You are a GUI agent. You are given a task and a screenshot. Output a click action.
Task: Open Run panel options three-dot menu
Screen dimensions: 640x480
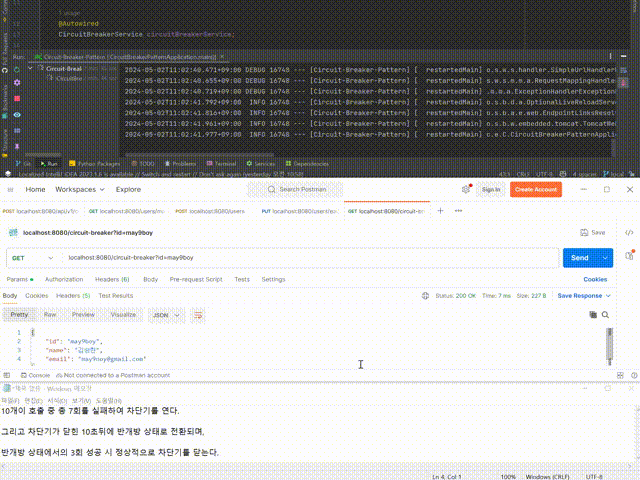611,56
